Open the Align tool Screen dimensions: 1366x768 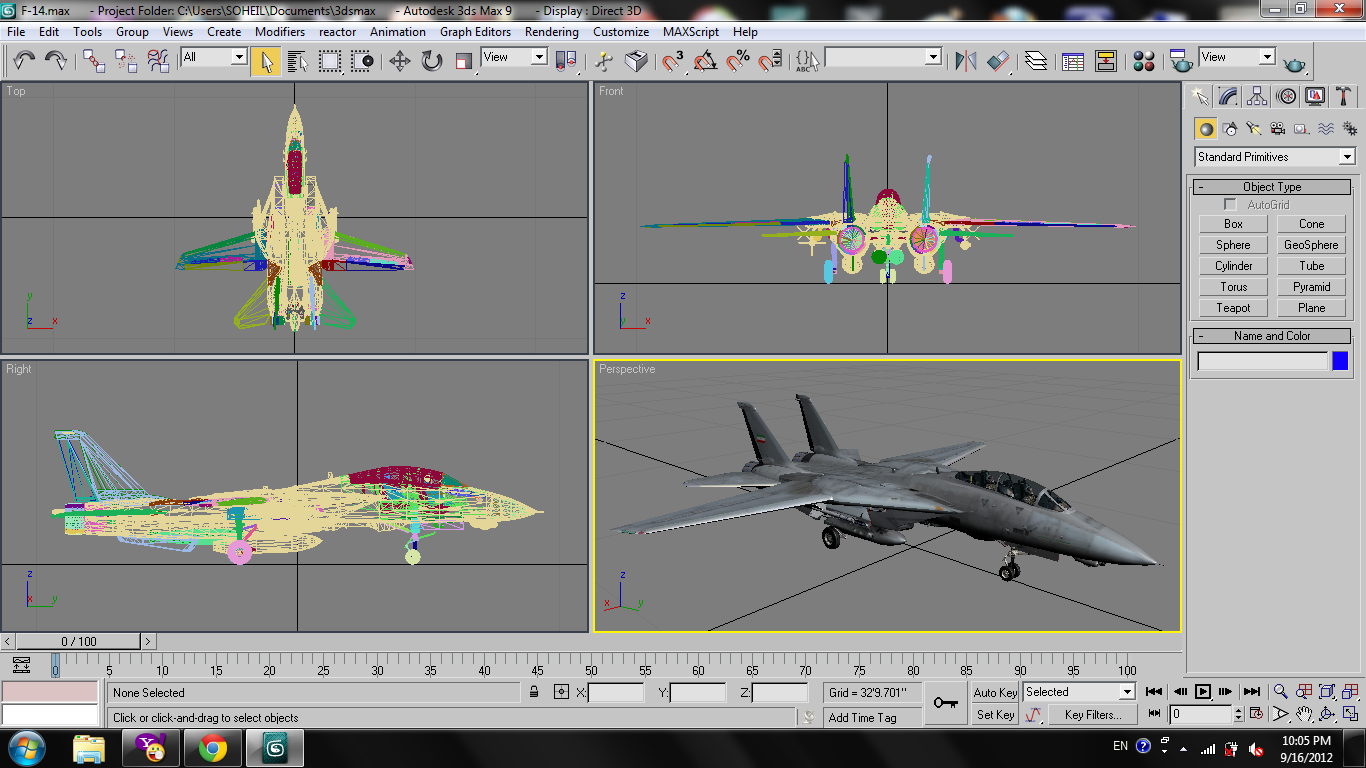coord(998,61)
